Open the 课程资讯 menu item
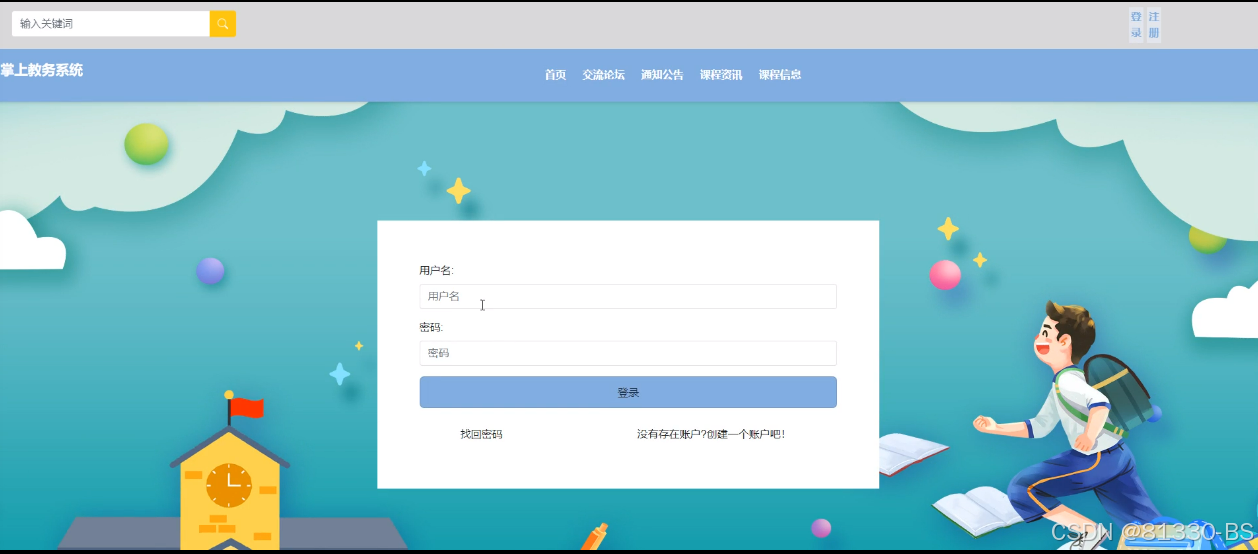 [721, 75]
